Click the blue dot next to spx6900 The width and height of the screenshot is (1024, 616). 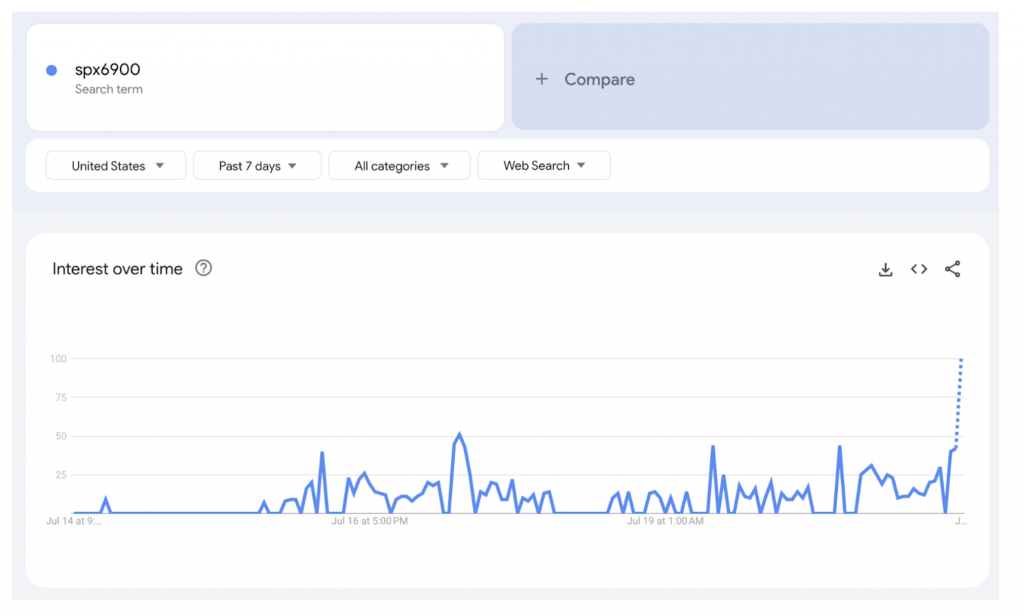52,70
